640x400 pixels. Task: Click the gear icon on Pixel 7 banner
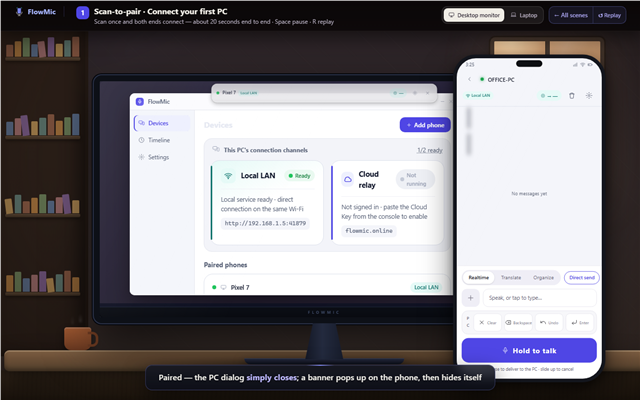[415, 93]
